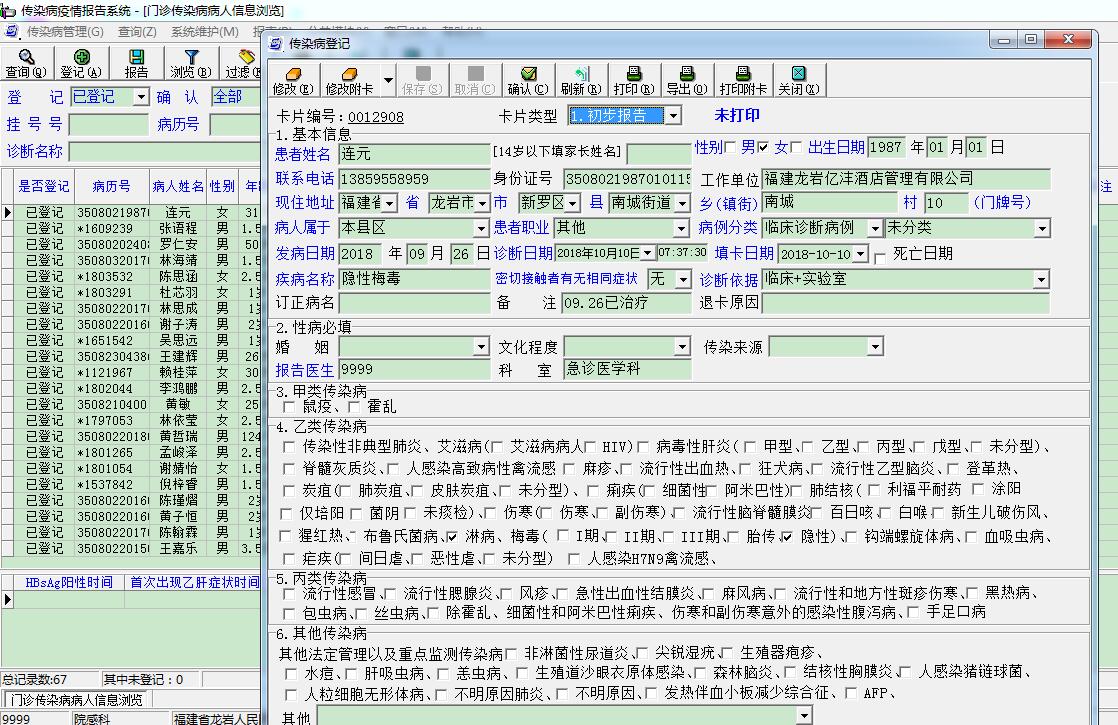Click the 浏览 funnel icon in main window
Image resolution: width=1118 pixels, height=725 pixels.
191,57
